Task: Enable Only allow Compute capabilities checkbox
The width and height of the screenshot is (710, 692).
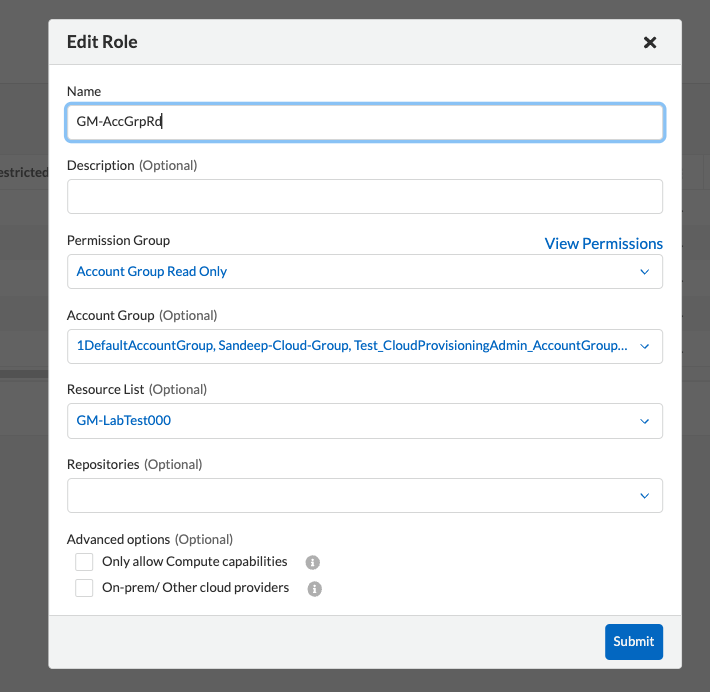Action: pos(85,562)
